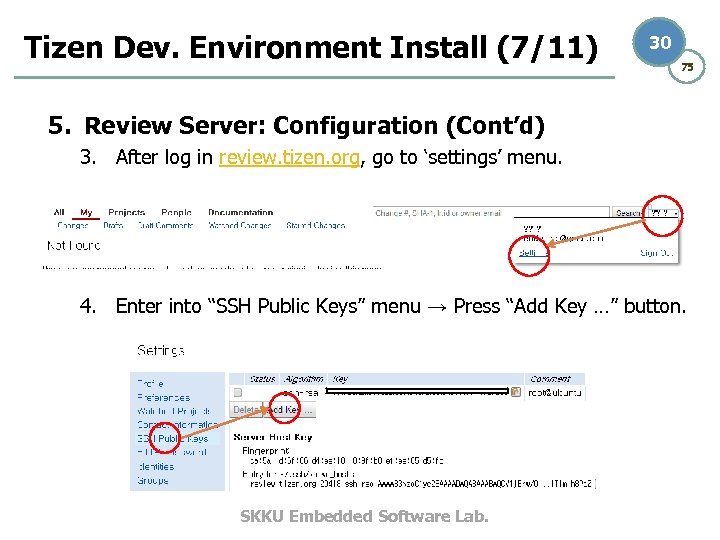This screenshot has width=720, height=540.
Task: Select the server fingerprint value text
Action: coord(347,460)
